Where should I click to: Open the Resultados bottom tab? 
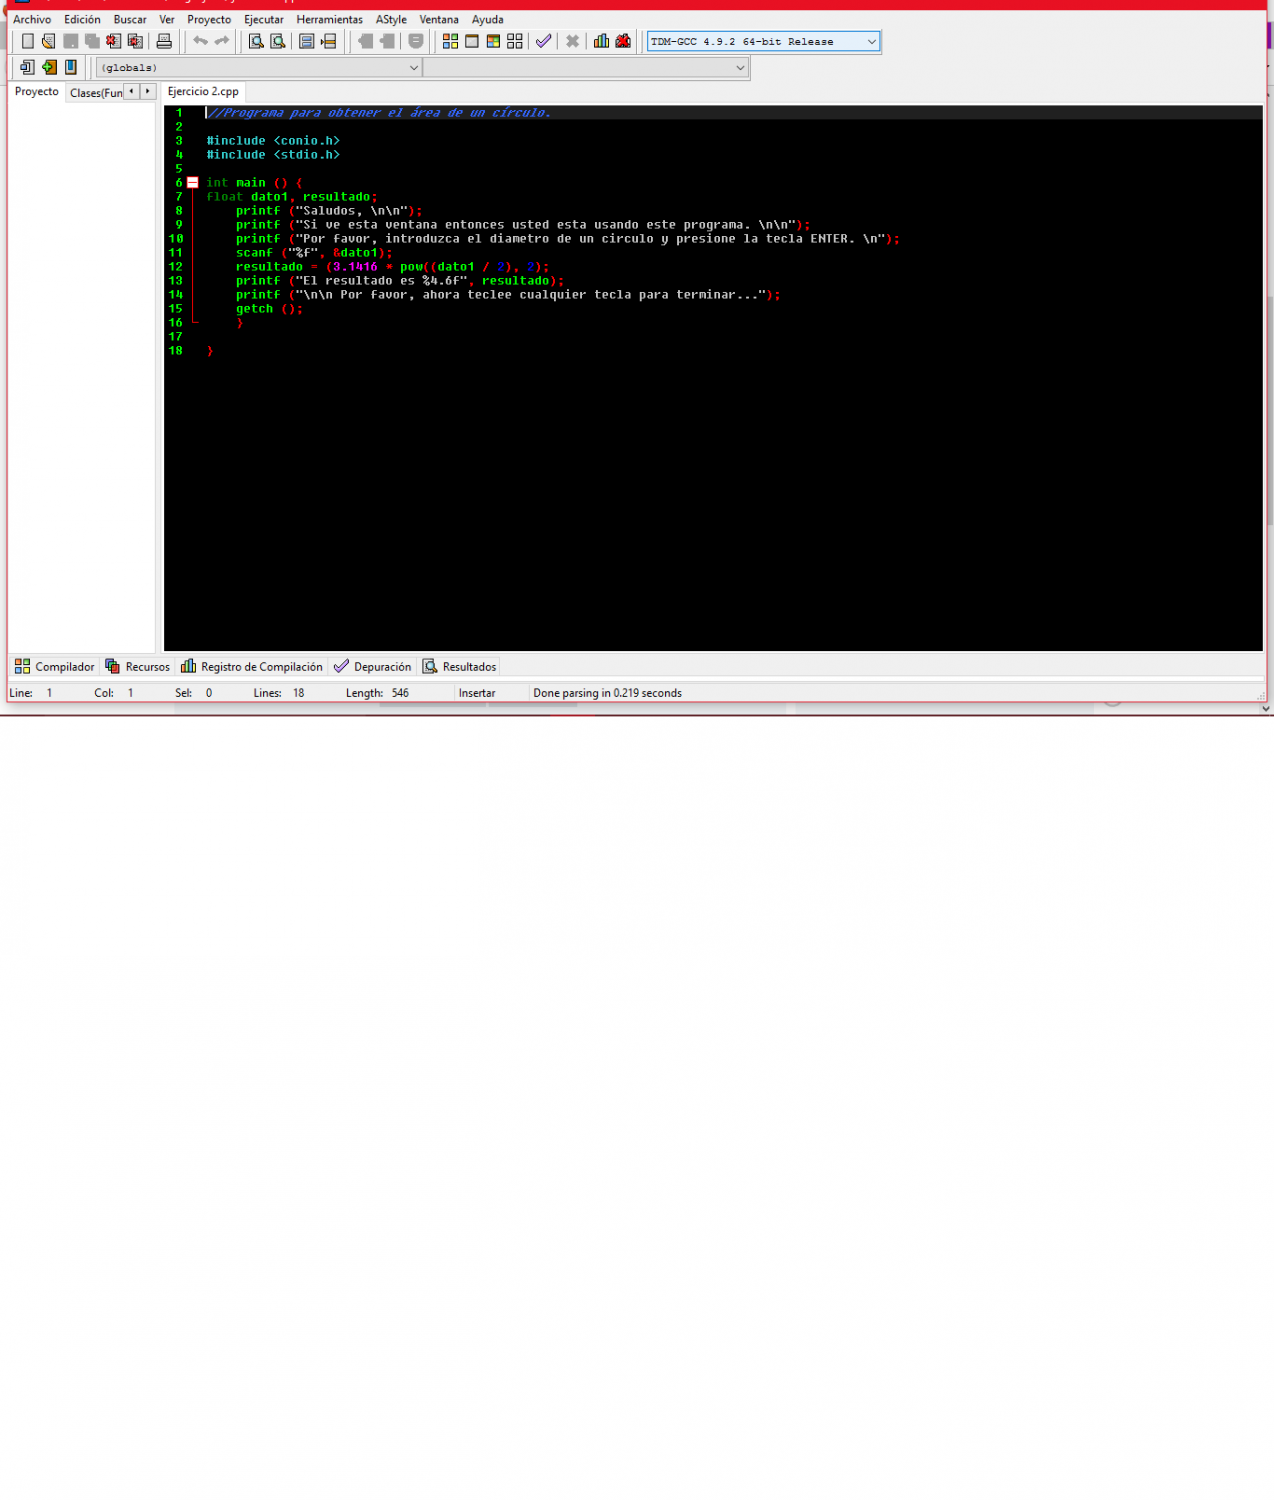point(459,666)
